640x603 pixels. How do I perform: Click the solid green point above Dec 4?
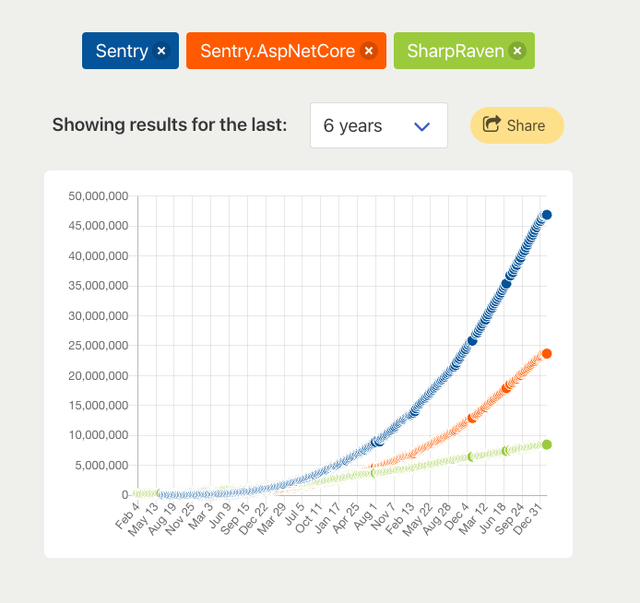pyautogui.click(x=472, y=457)
